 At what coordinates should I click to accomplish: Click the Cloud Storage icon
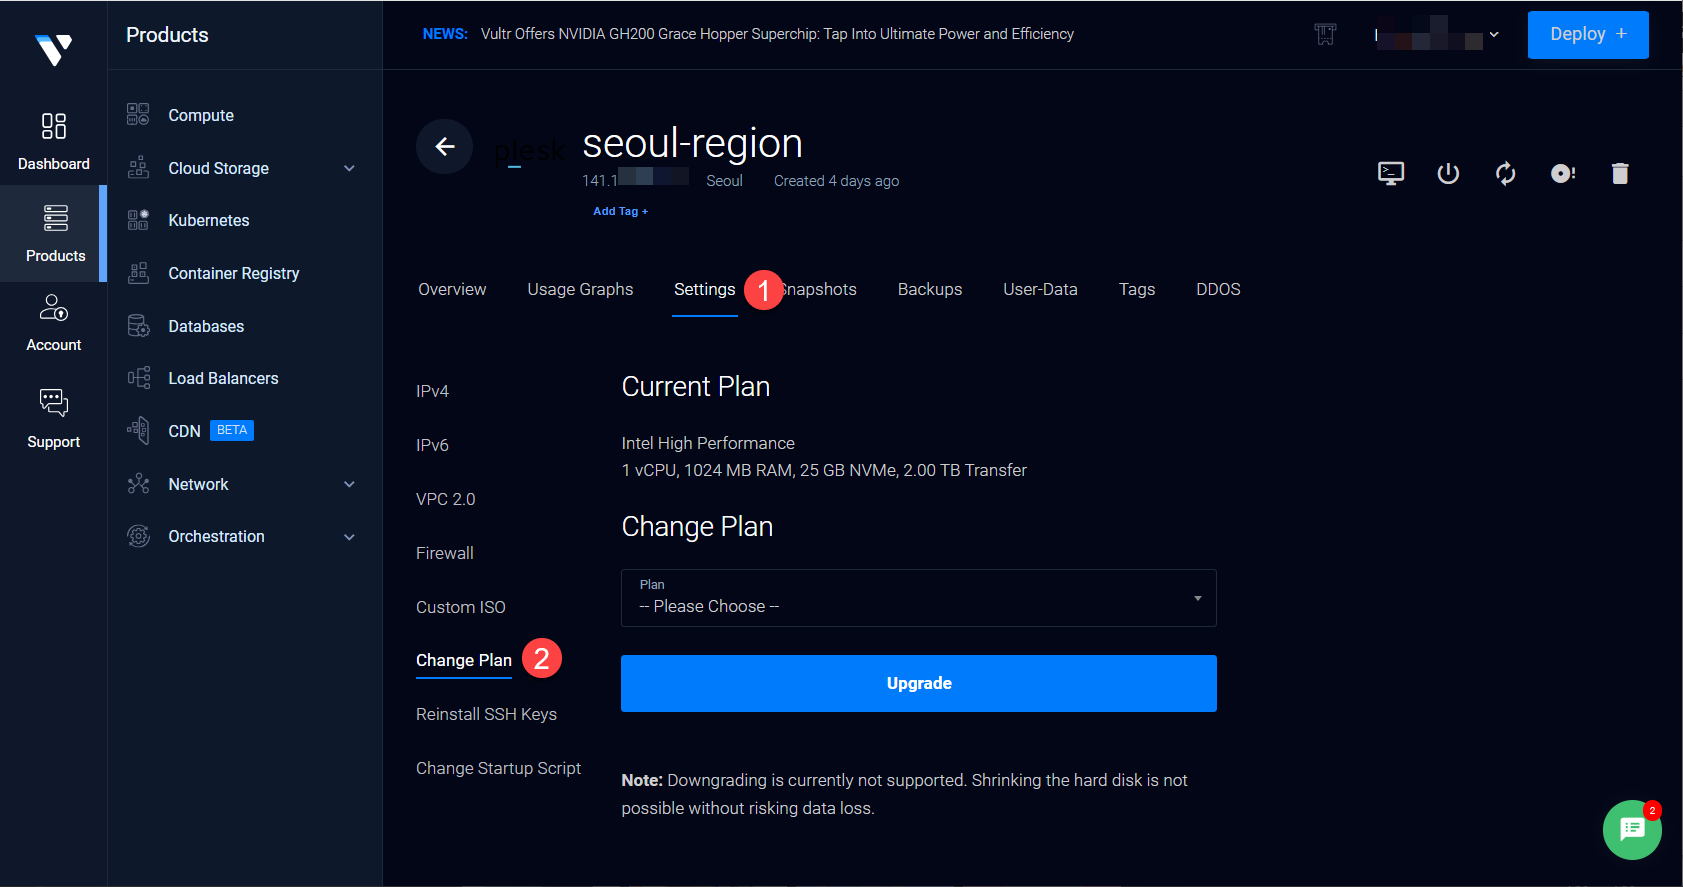tap(138, 168)
